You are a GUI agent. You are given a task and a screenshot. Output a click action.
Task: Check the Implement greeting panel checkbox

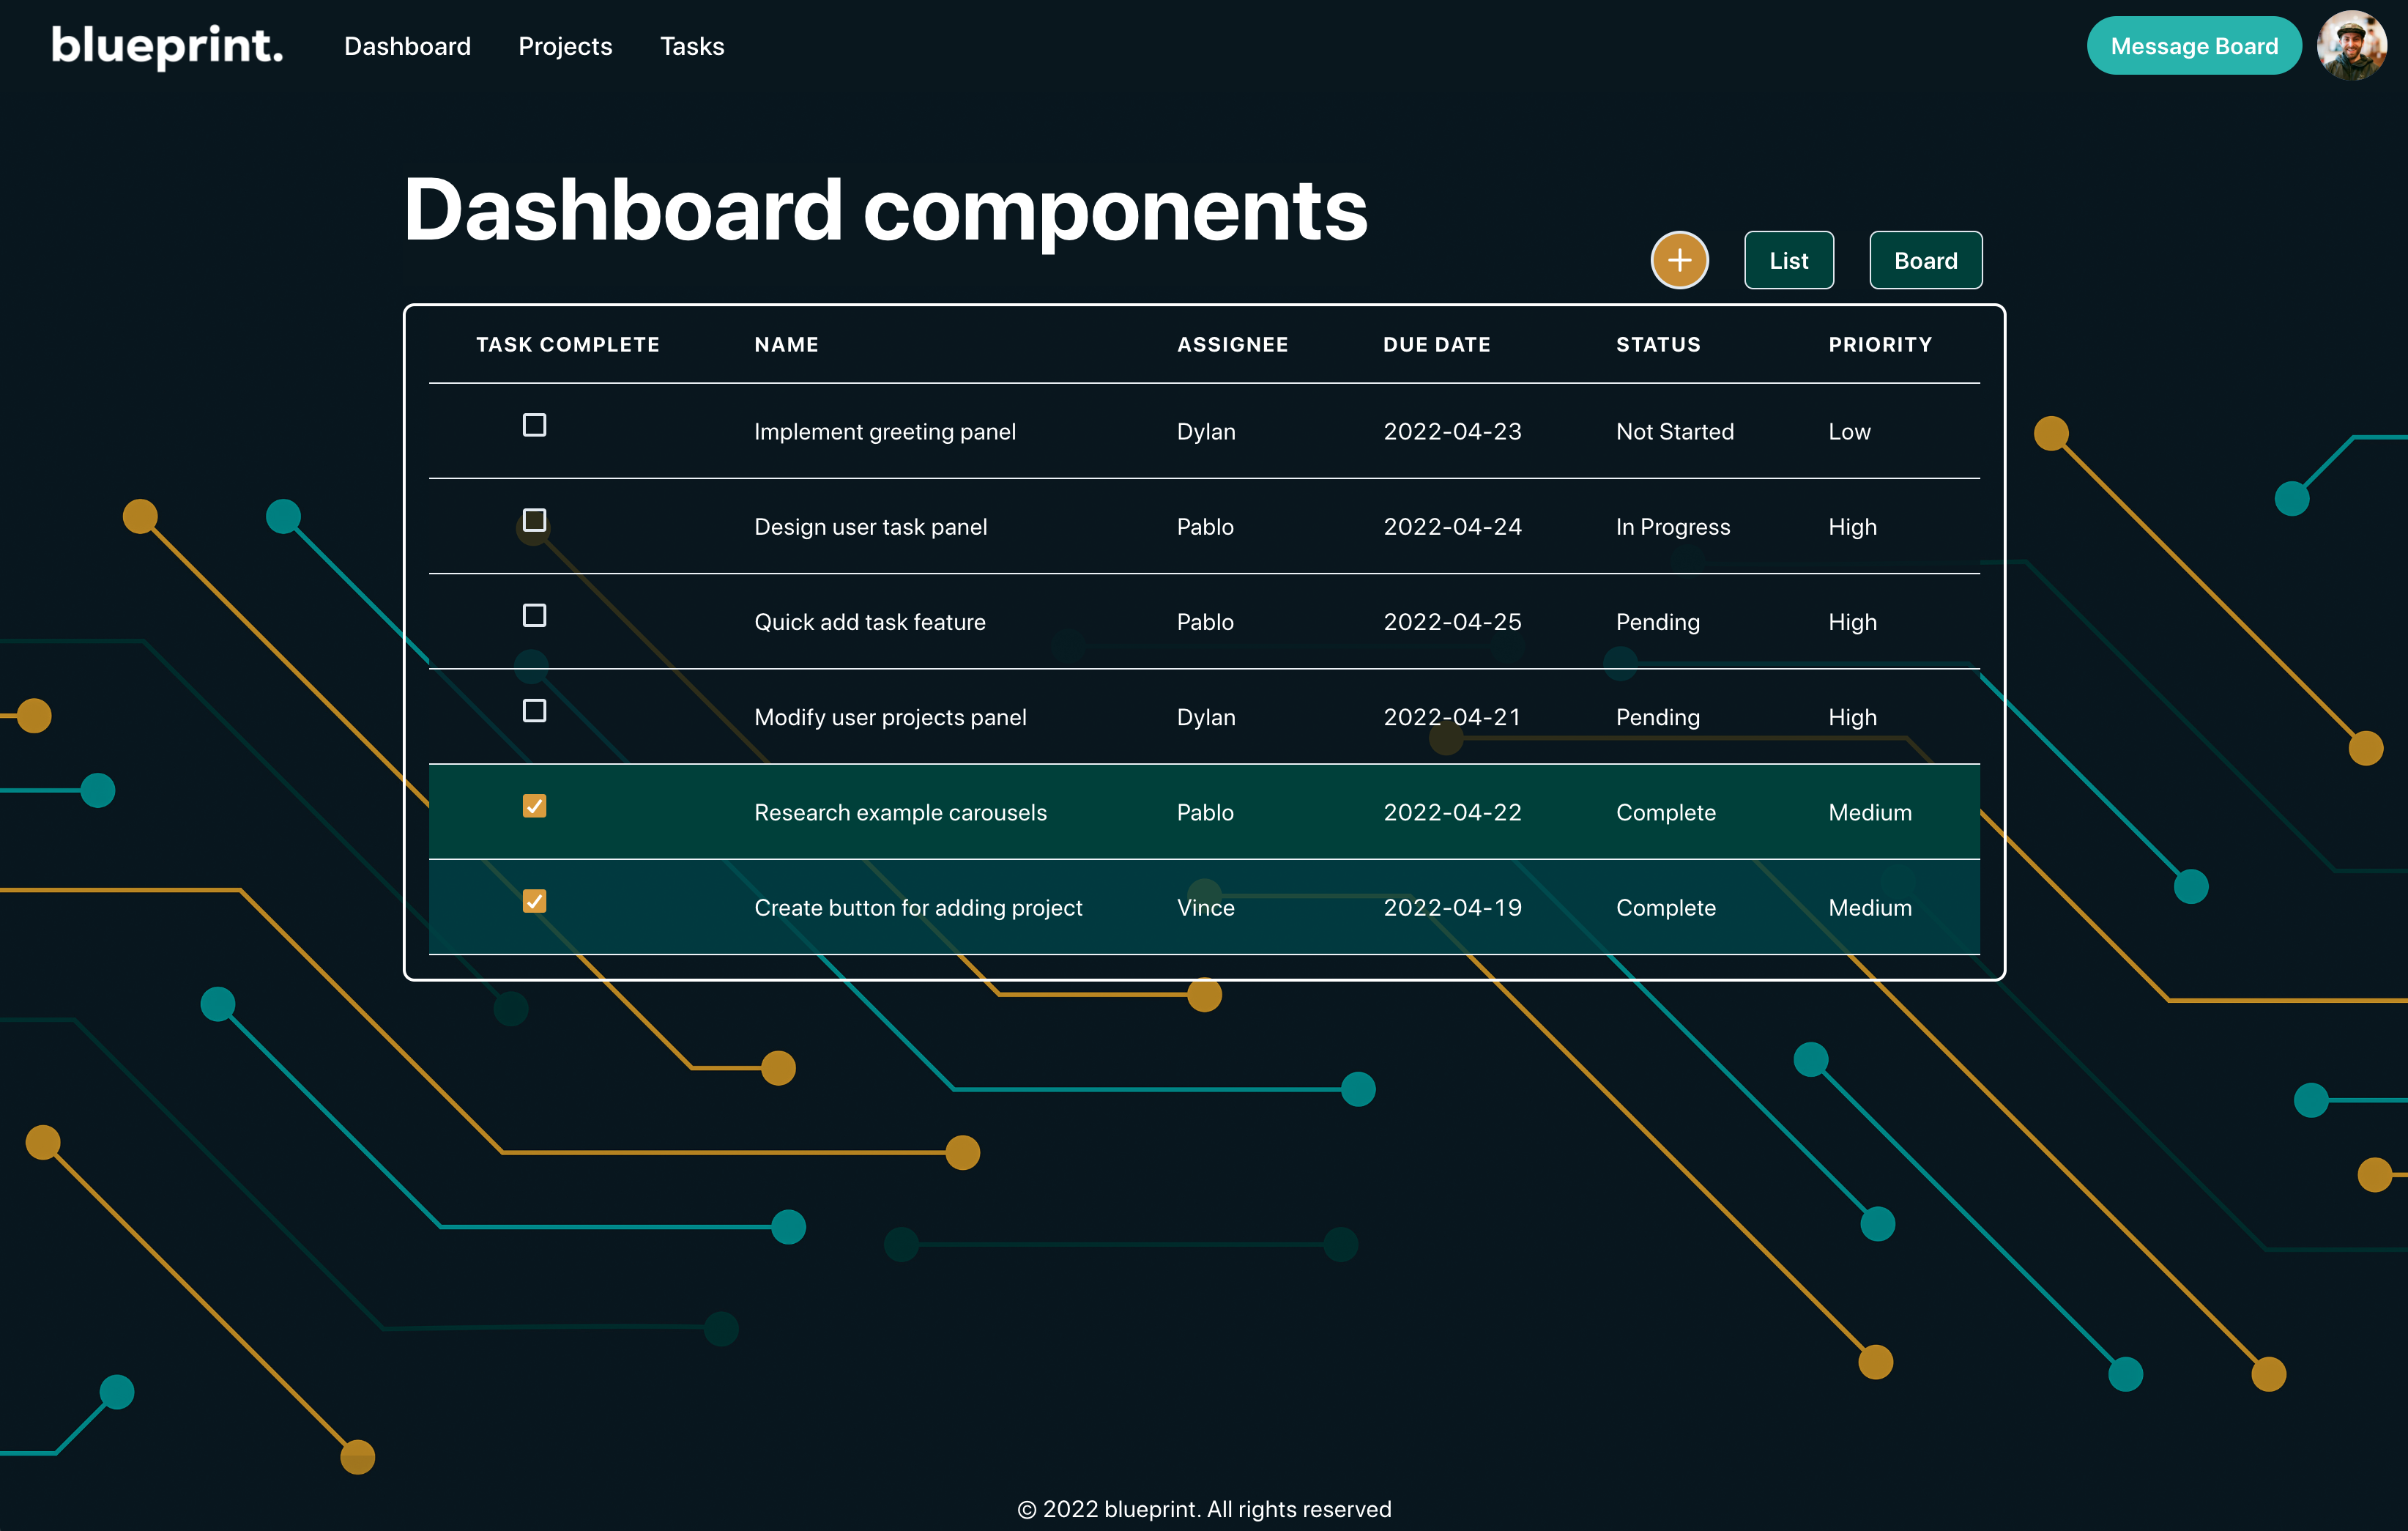[x=534, y=425]
